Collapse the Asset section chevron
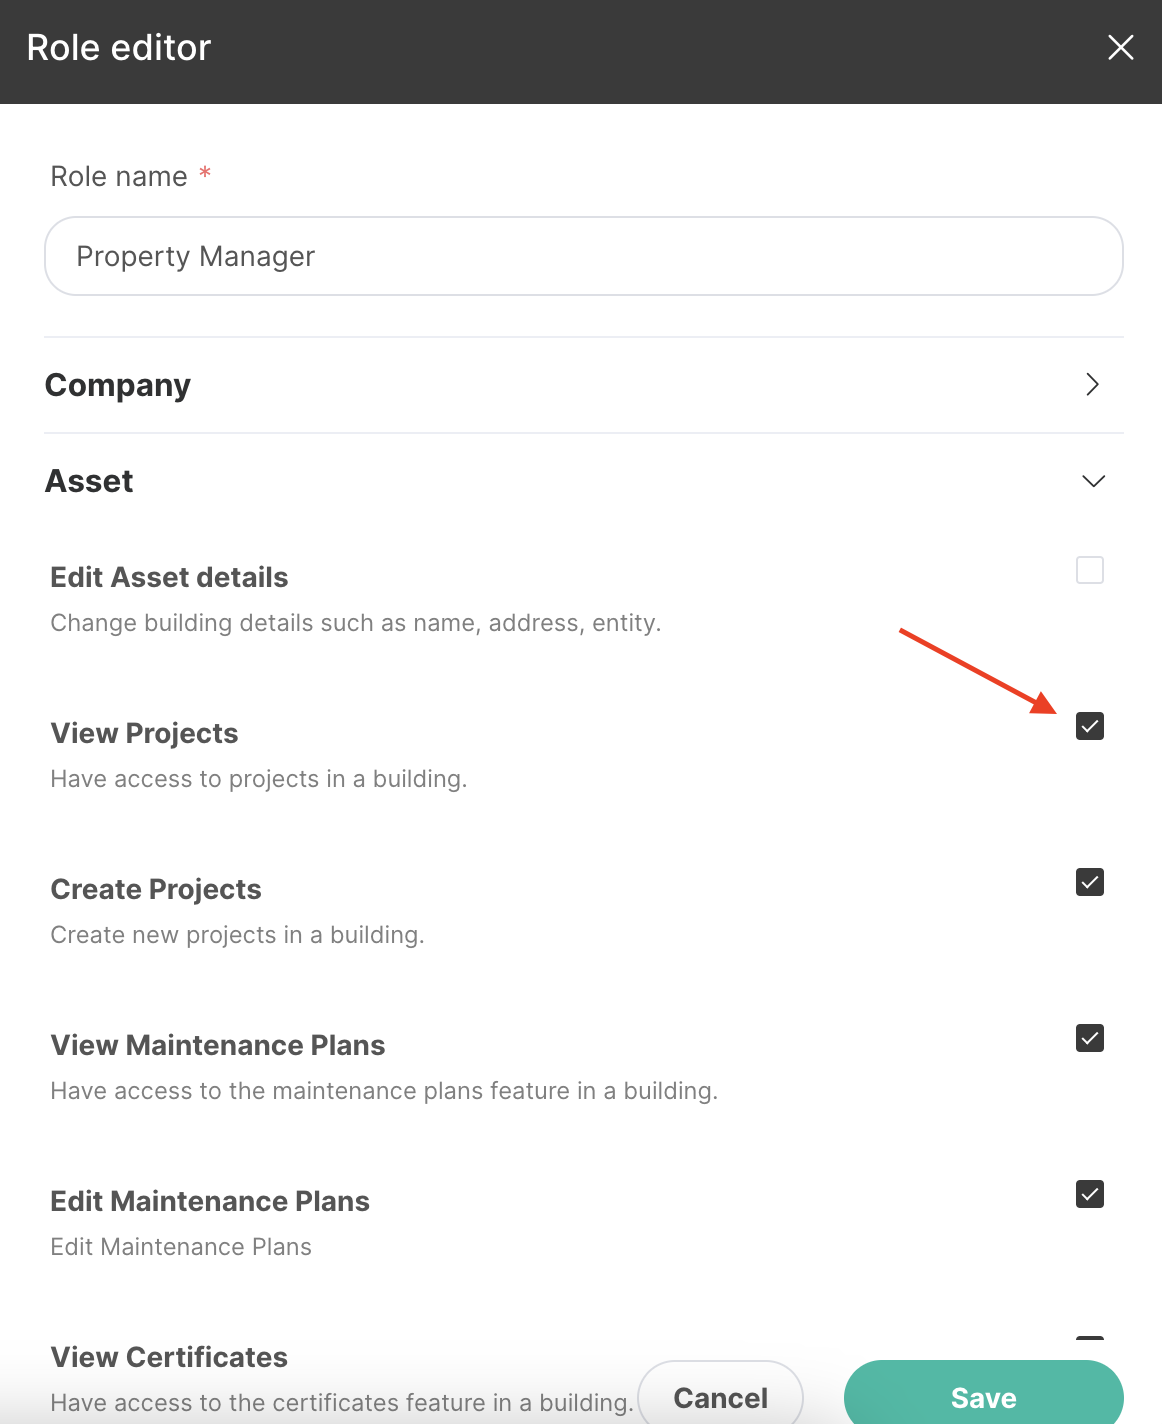1162x1424 pixels. pos(1093,481)
